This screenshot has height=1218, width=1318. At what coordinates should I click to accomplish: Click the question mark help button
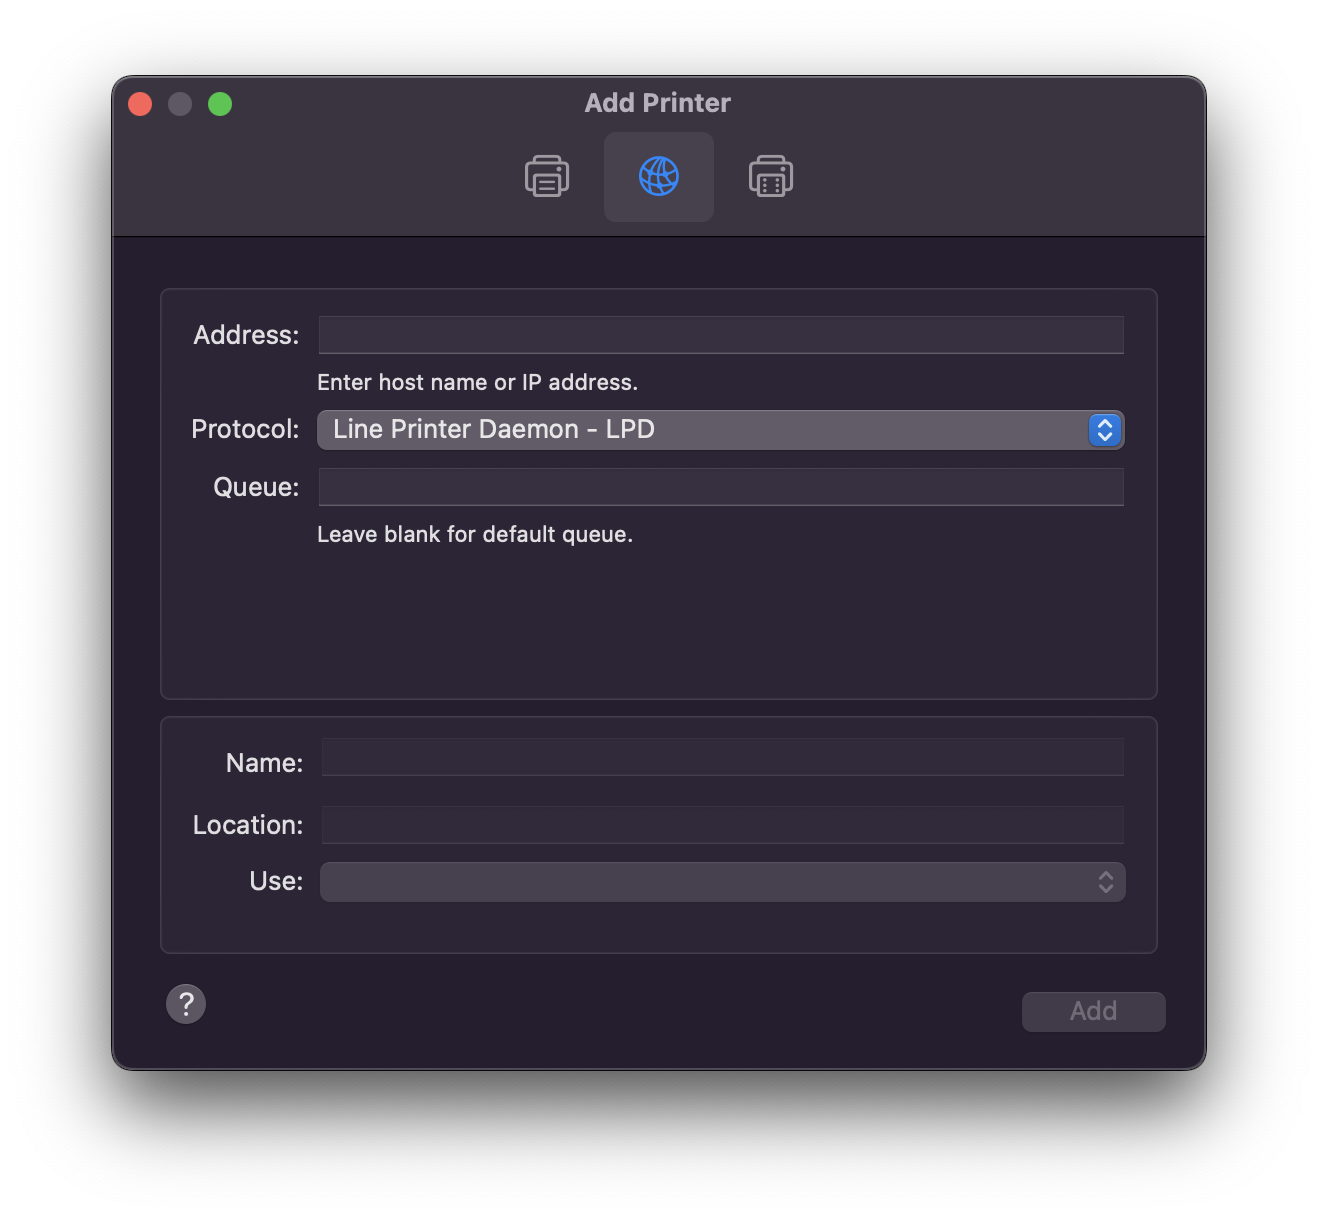(186, 1004)
